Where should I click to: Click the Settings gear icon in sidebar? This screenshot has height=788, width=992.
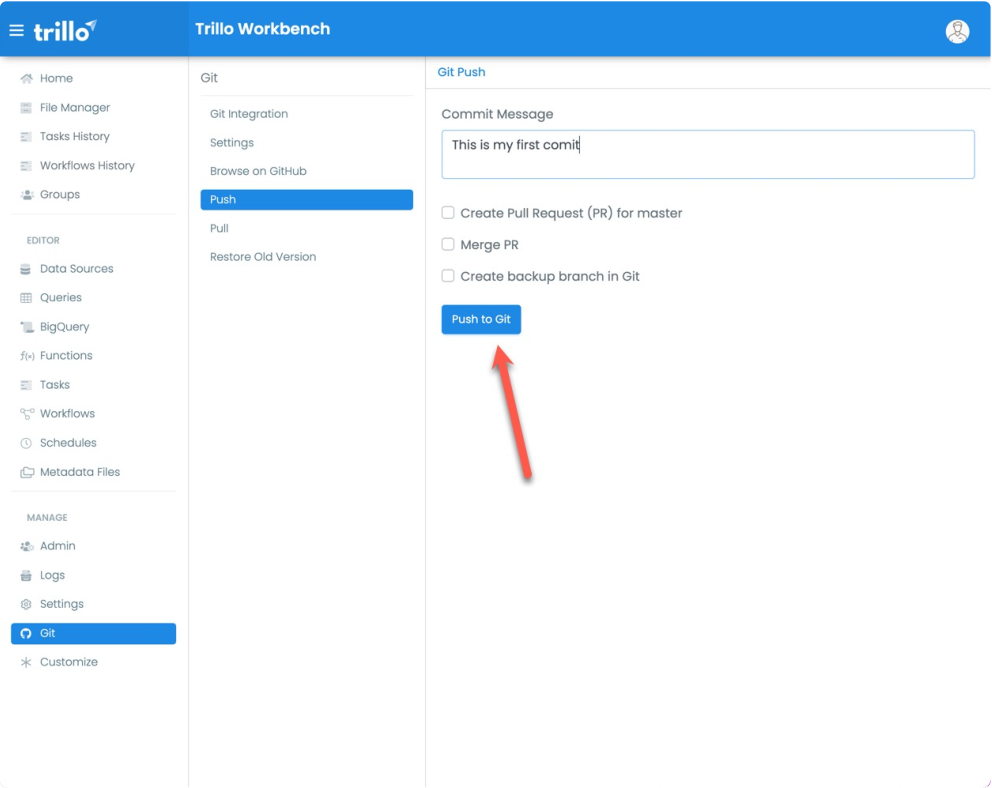tap(26, 605)
